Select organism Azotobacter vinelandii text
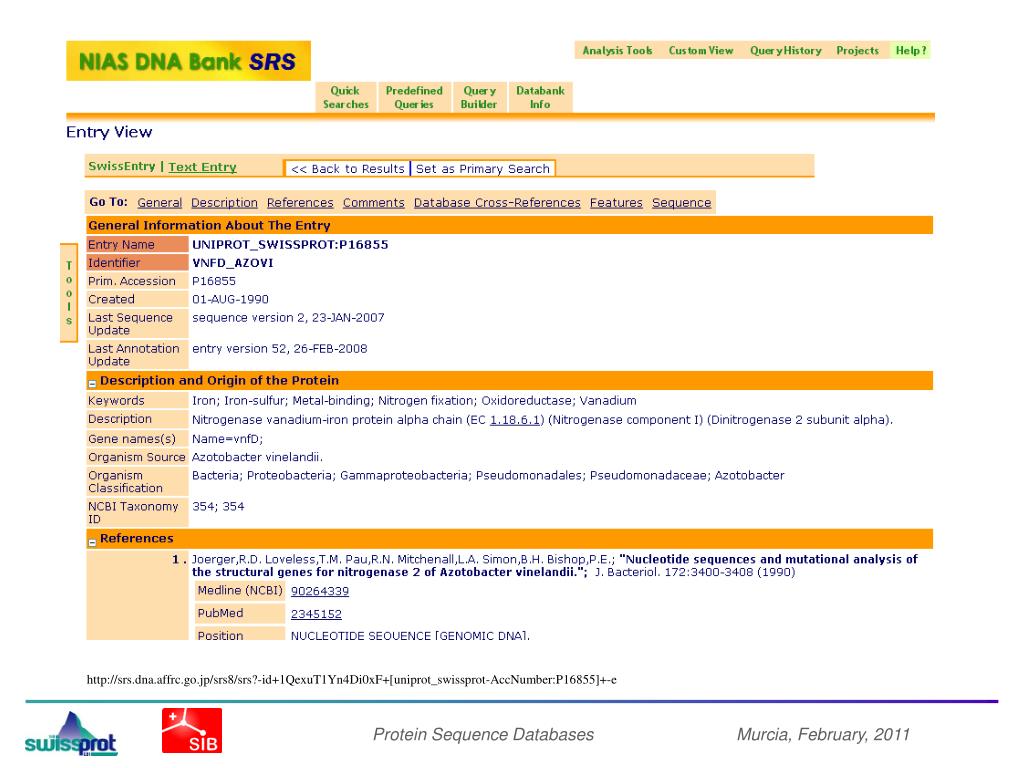Viewport: 1024px width, 768px height. [257, 457]
